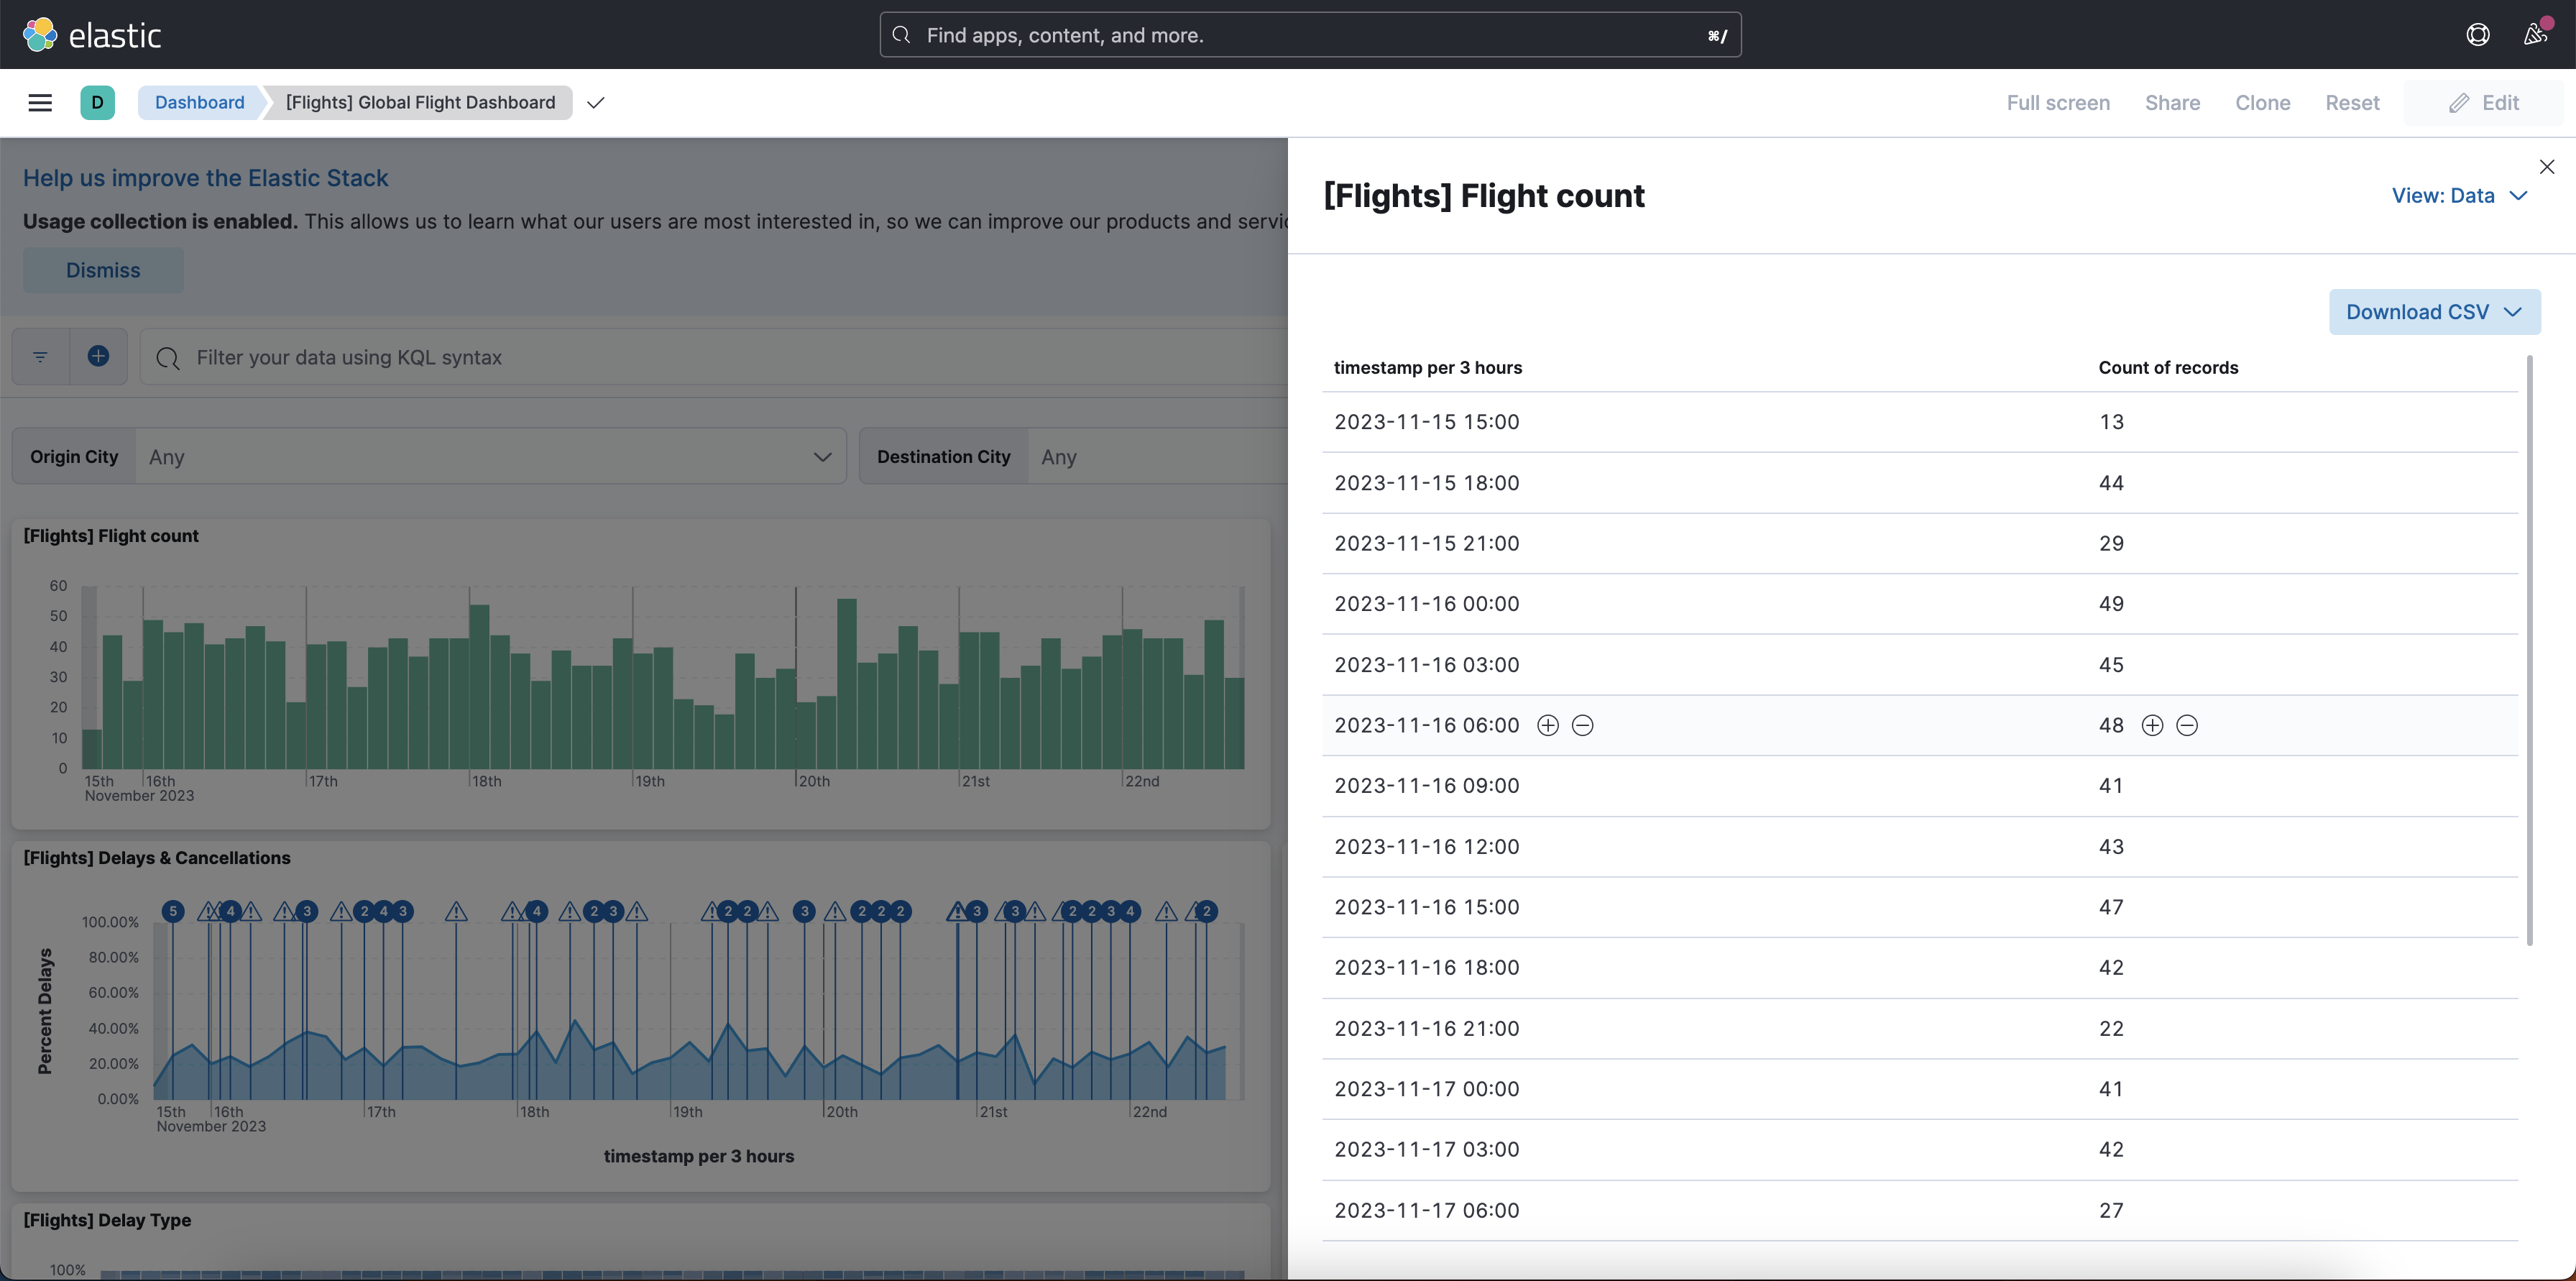
Task: Open the help menu lifebuoy icon
Action: [x=2477, y=35]
